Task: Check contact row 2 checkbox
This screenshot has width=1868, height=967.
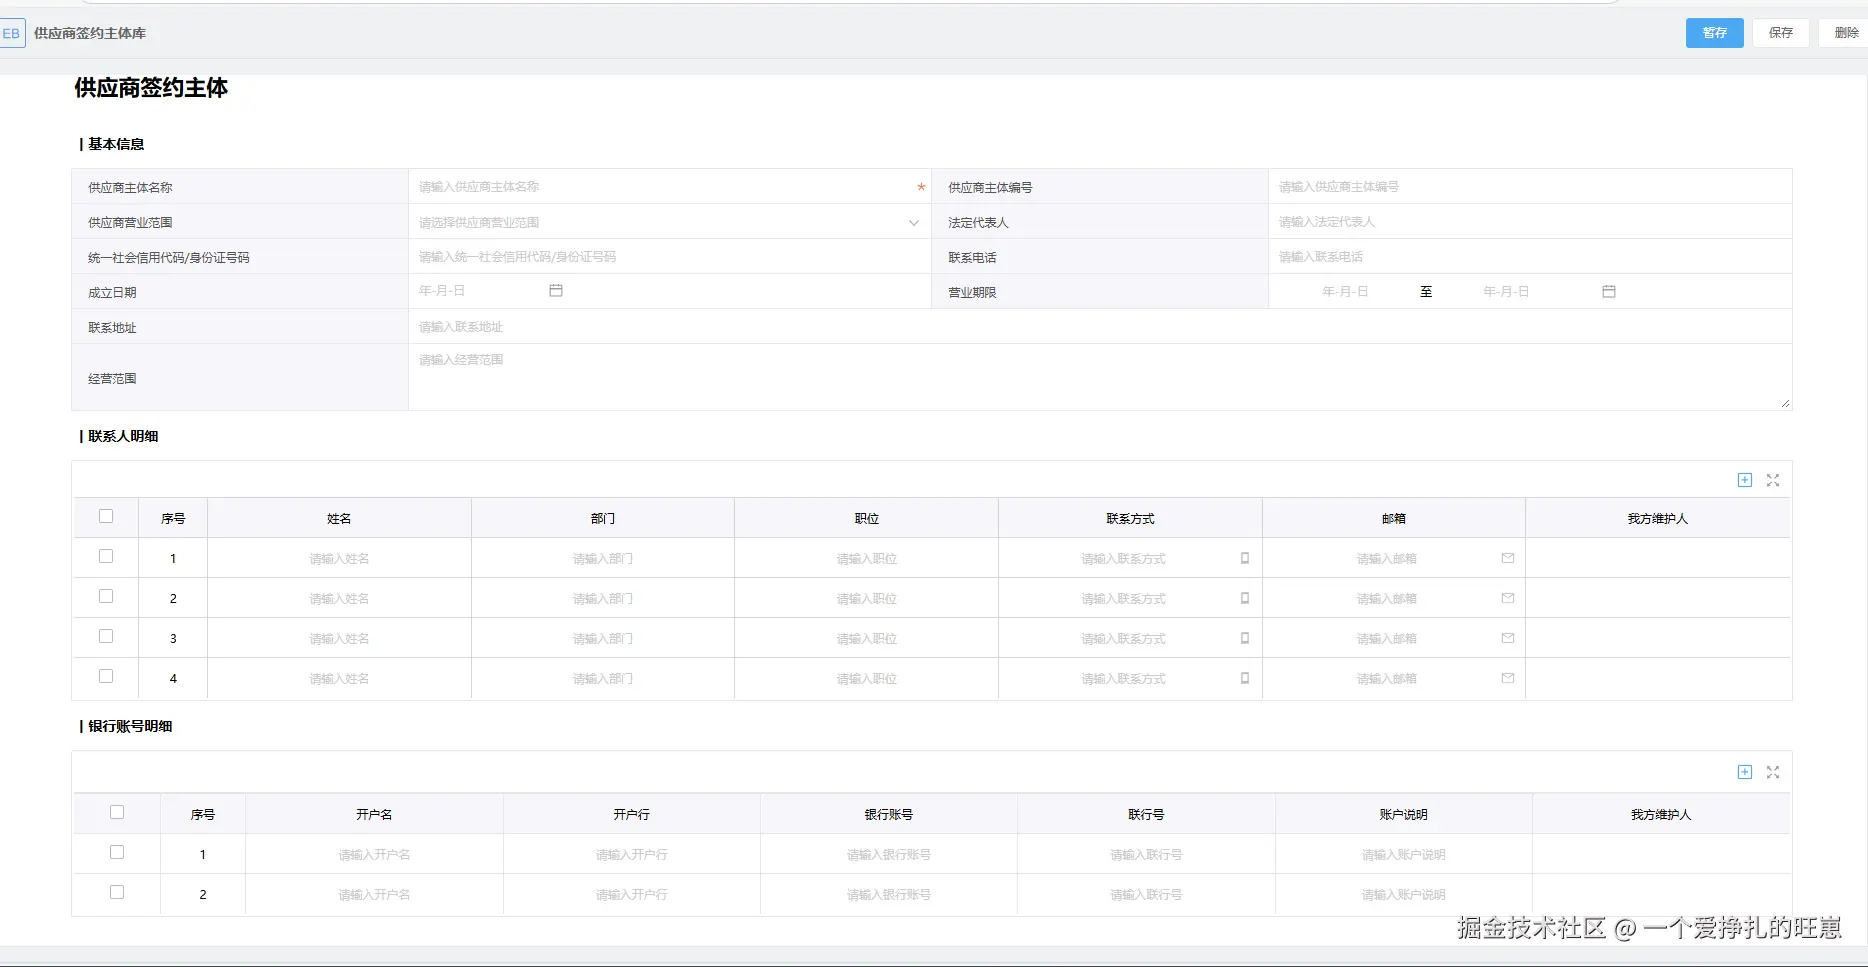Action: (x=106, y=597)
